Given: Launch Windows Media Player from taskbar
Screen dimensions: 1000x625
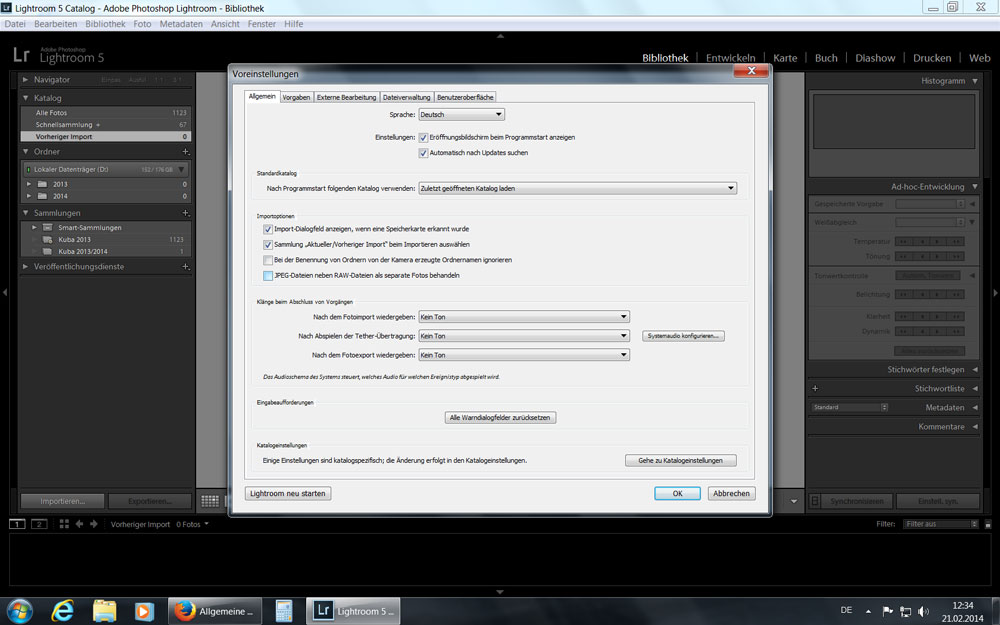Looking at the screenshot, I should pos(144,610).
